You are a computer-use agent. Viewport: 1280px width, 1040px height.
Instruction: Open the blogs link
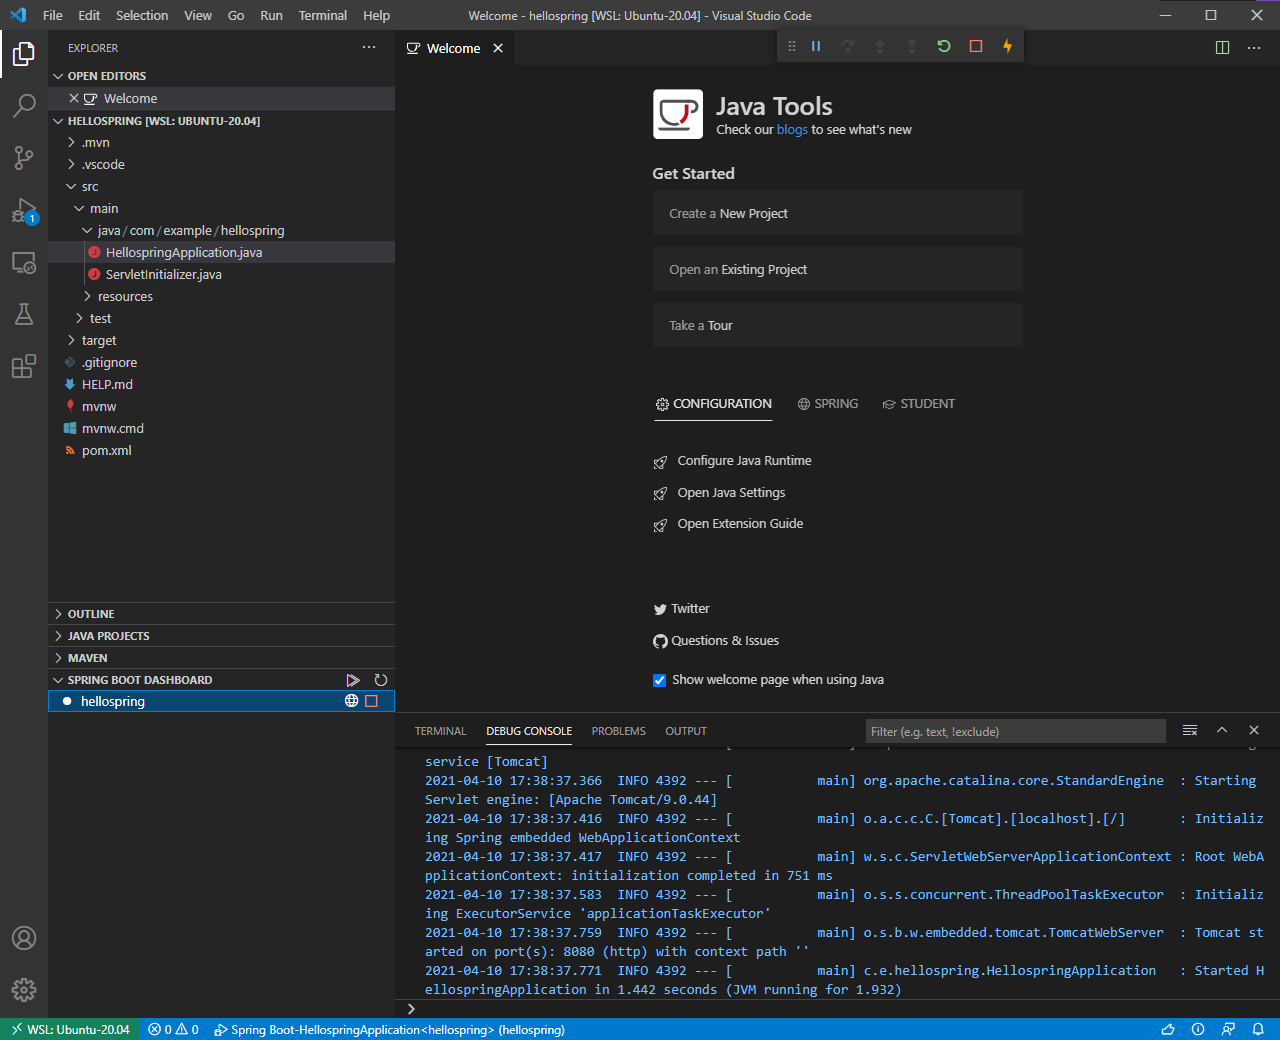point(792,130)
